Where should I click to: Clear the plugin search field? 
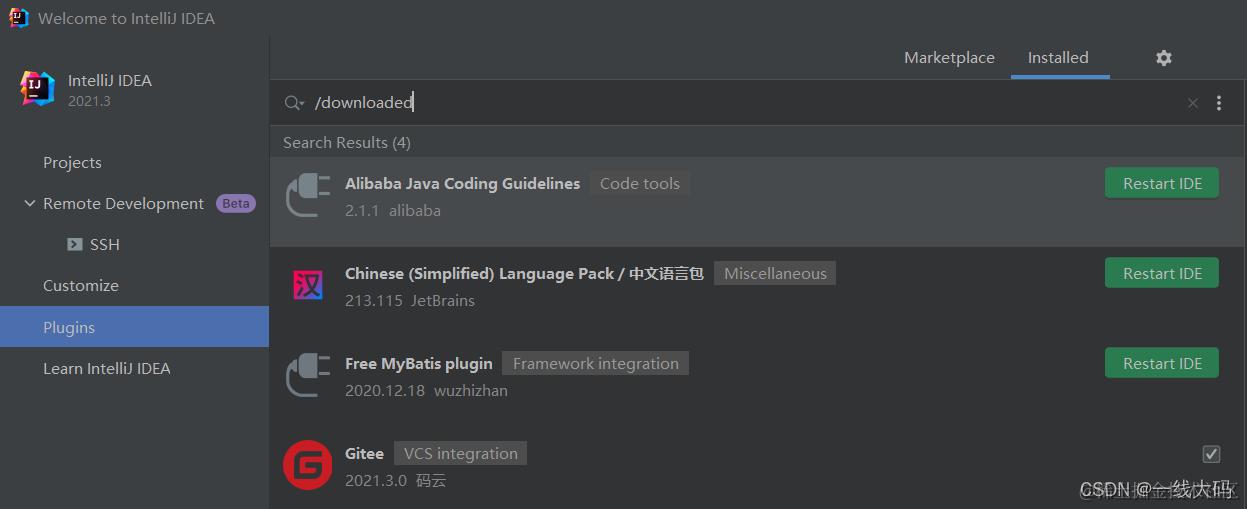point(1192,103)
